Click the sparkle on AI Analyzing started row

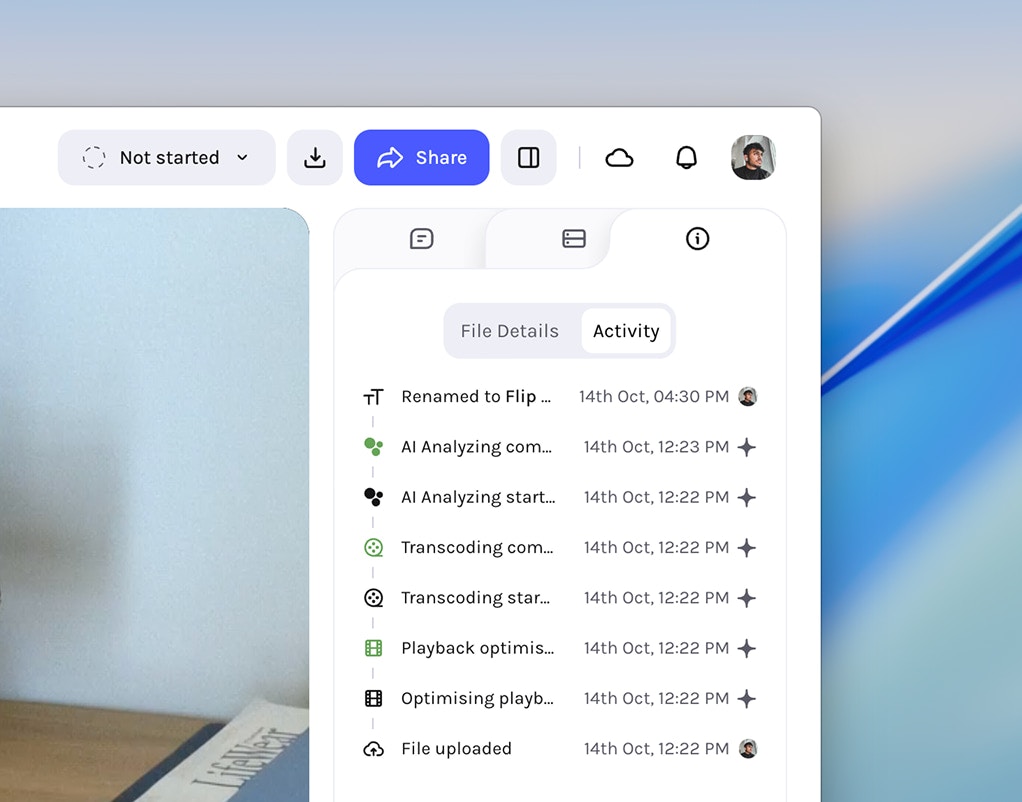tap(747, 497)
